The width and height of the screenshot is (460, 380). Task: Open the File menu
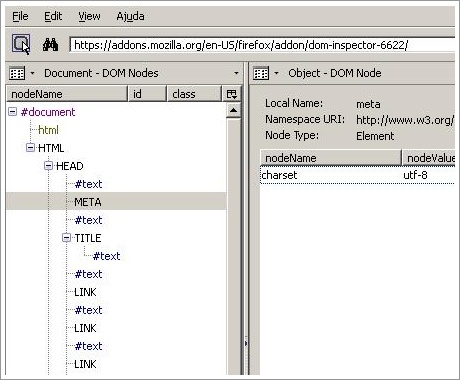20,16
